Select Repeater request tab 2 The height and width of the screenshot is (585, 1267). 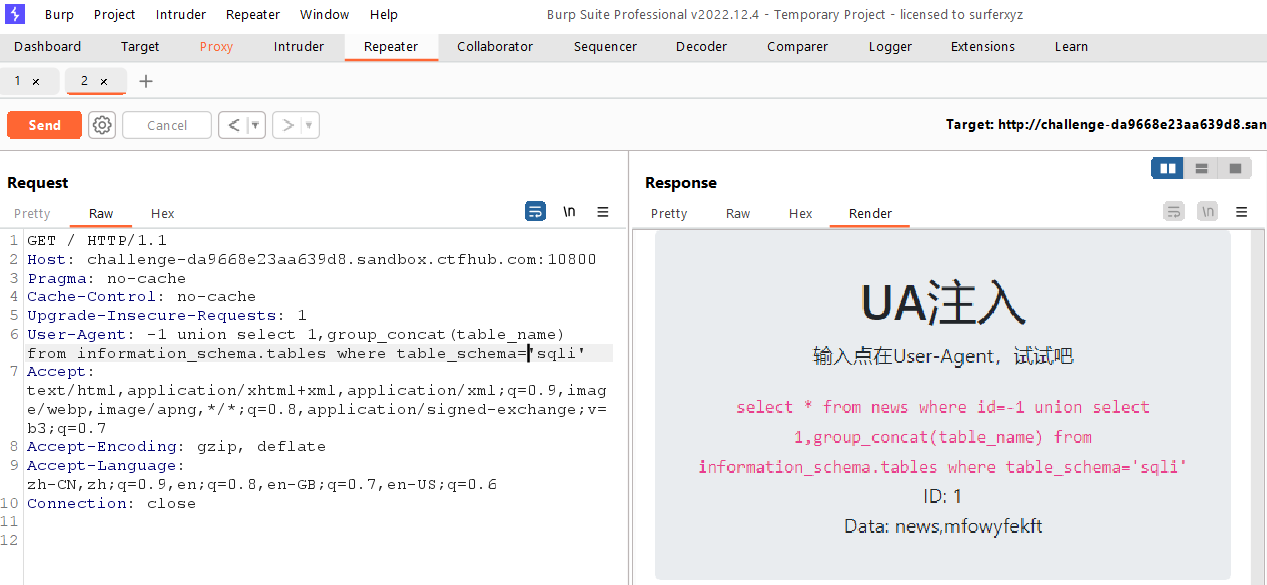[85, 81]
